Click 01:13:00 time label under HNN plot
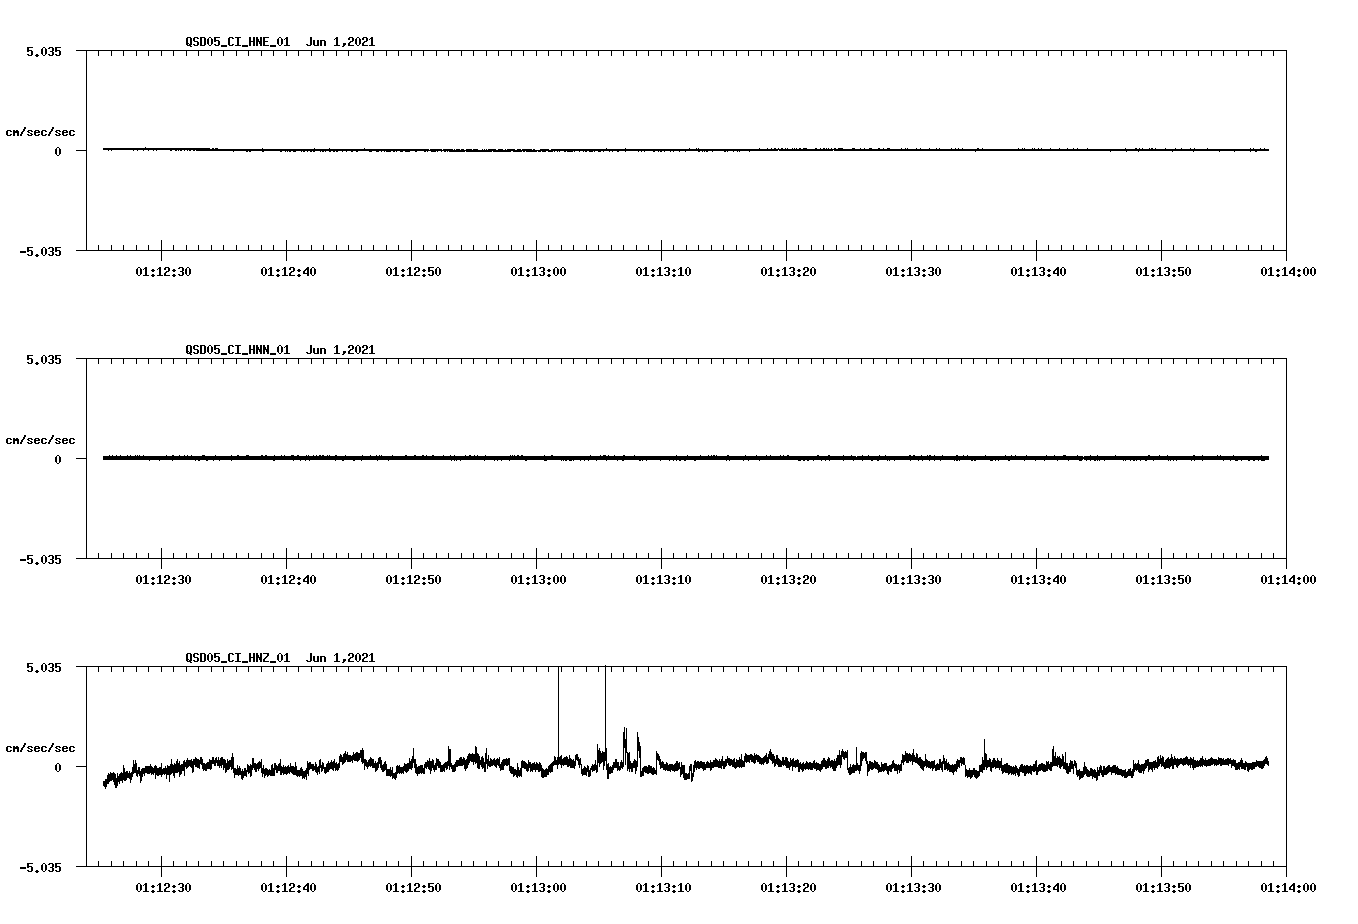The image size is (1358, 924). (538, 579)
